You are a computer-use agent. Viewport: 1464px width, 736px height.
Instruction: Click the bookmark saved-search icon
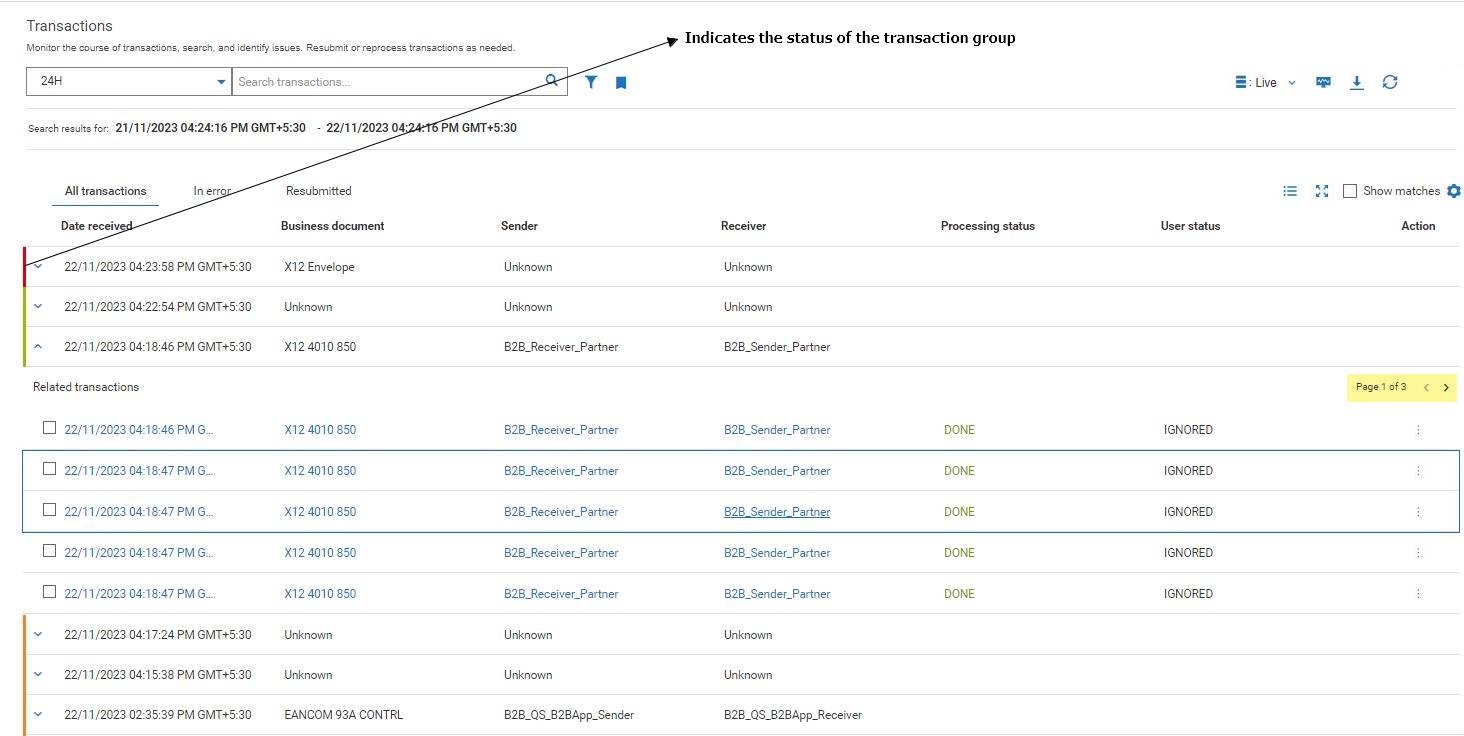point(621,83)
